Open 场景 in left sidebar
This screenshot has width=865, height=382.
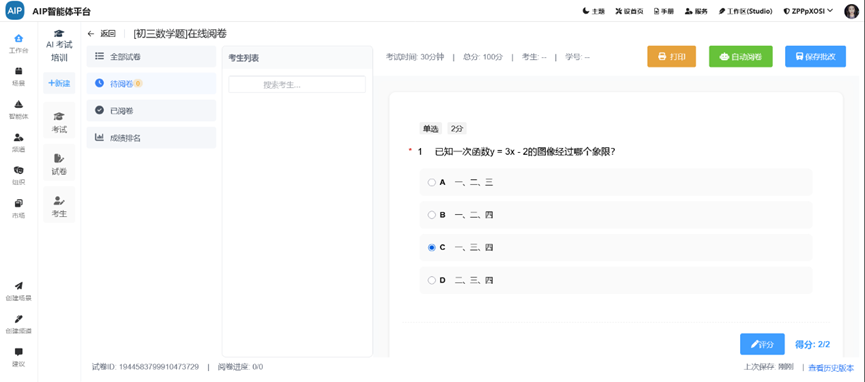click(x=19, y=76)
